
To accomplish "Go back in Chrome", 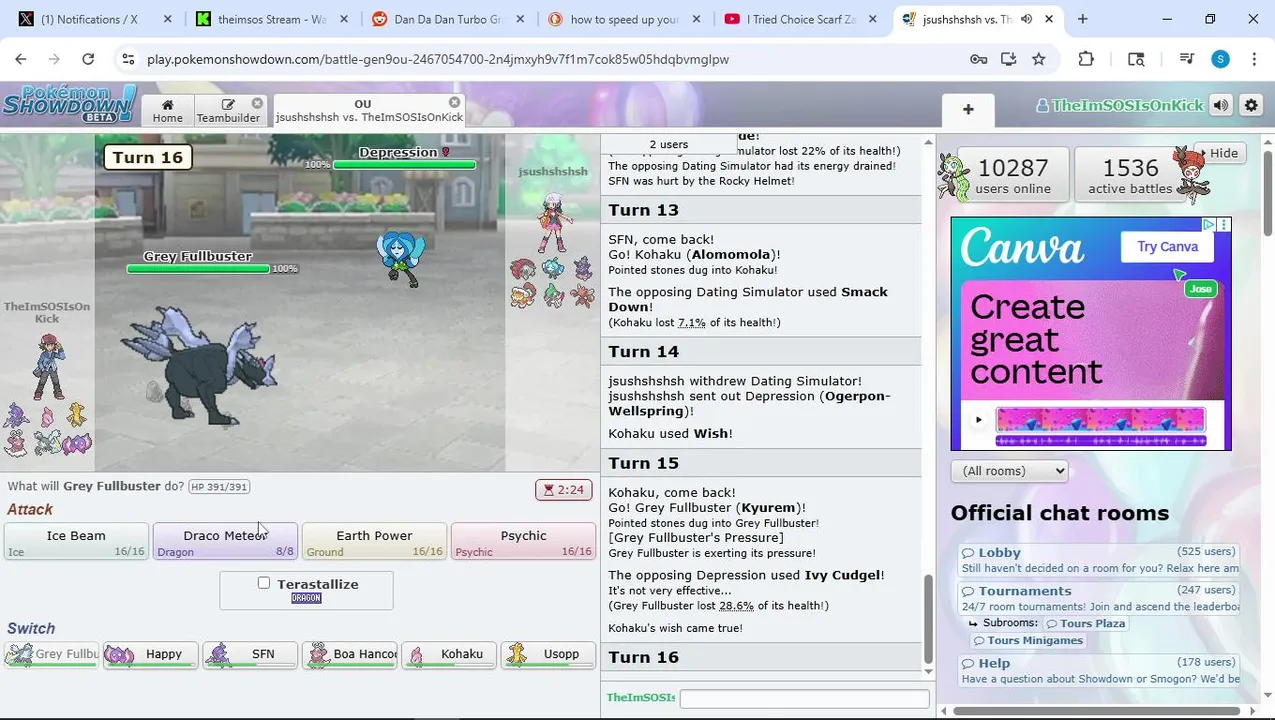I will 21,59.
